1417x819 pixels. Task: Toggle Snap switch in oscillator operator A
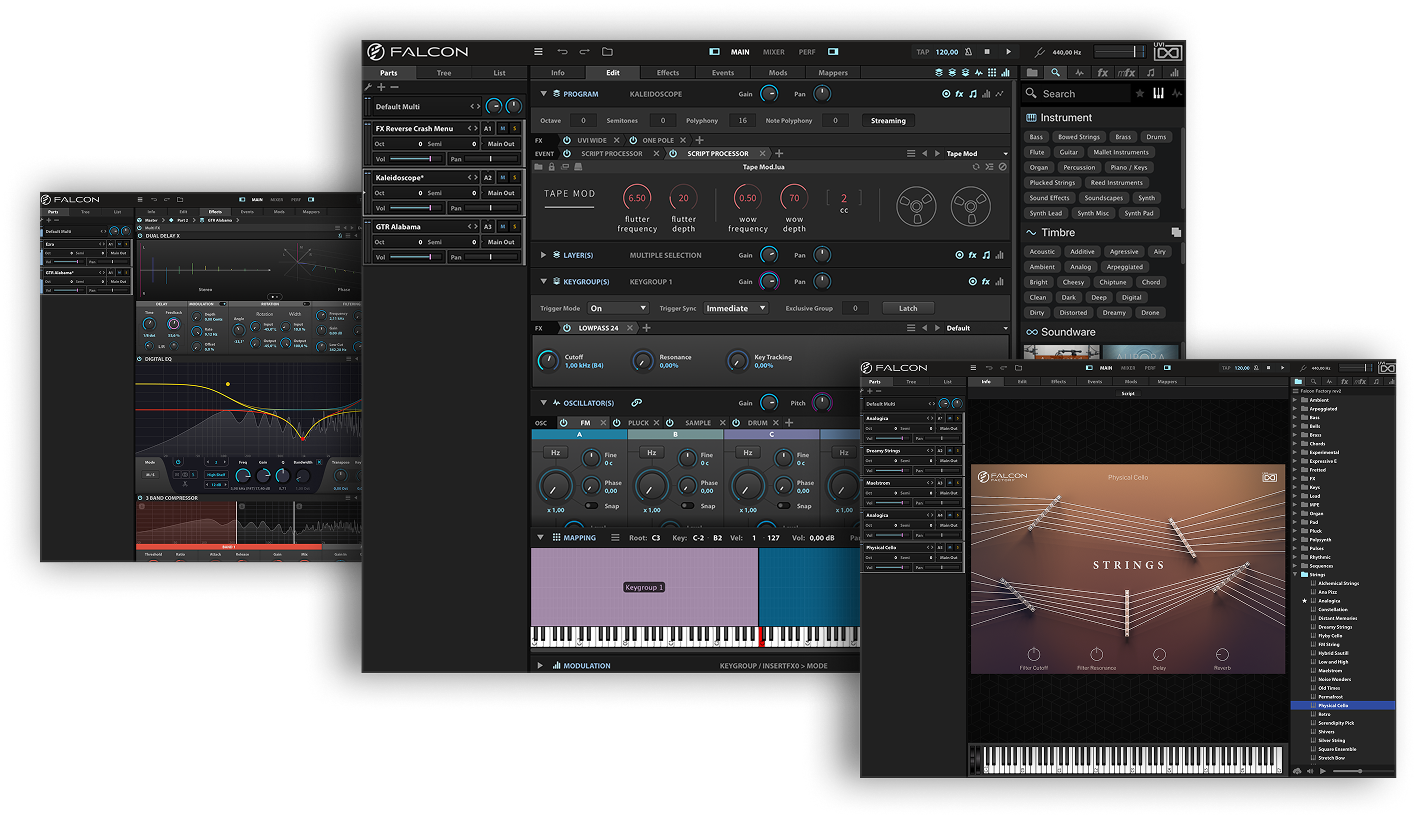(591, 506)
